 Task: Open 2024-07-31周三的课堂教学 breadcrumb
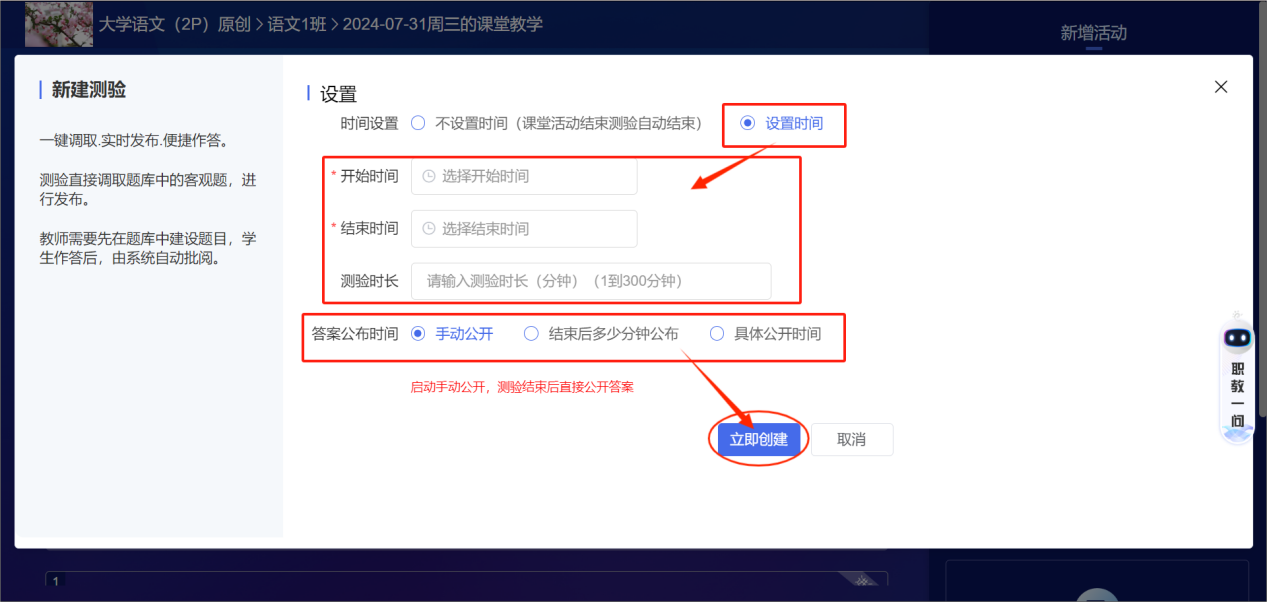(442, 24)
